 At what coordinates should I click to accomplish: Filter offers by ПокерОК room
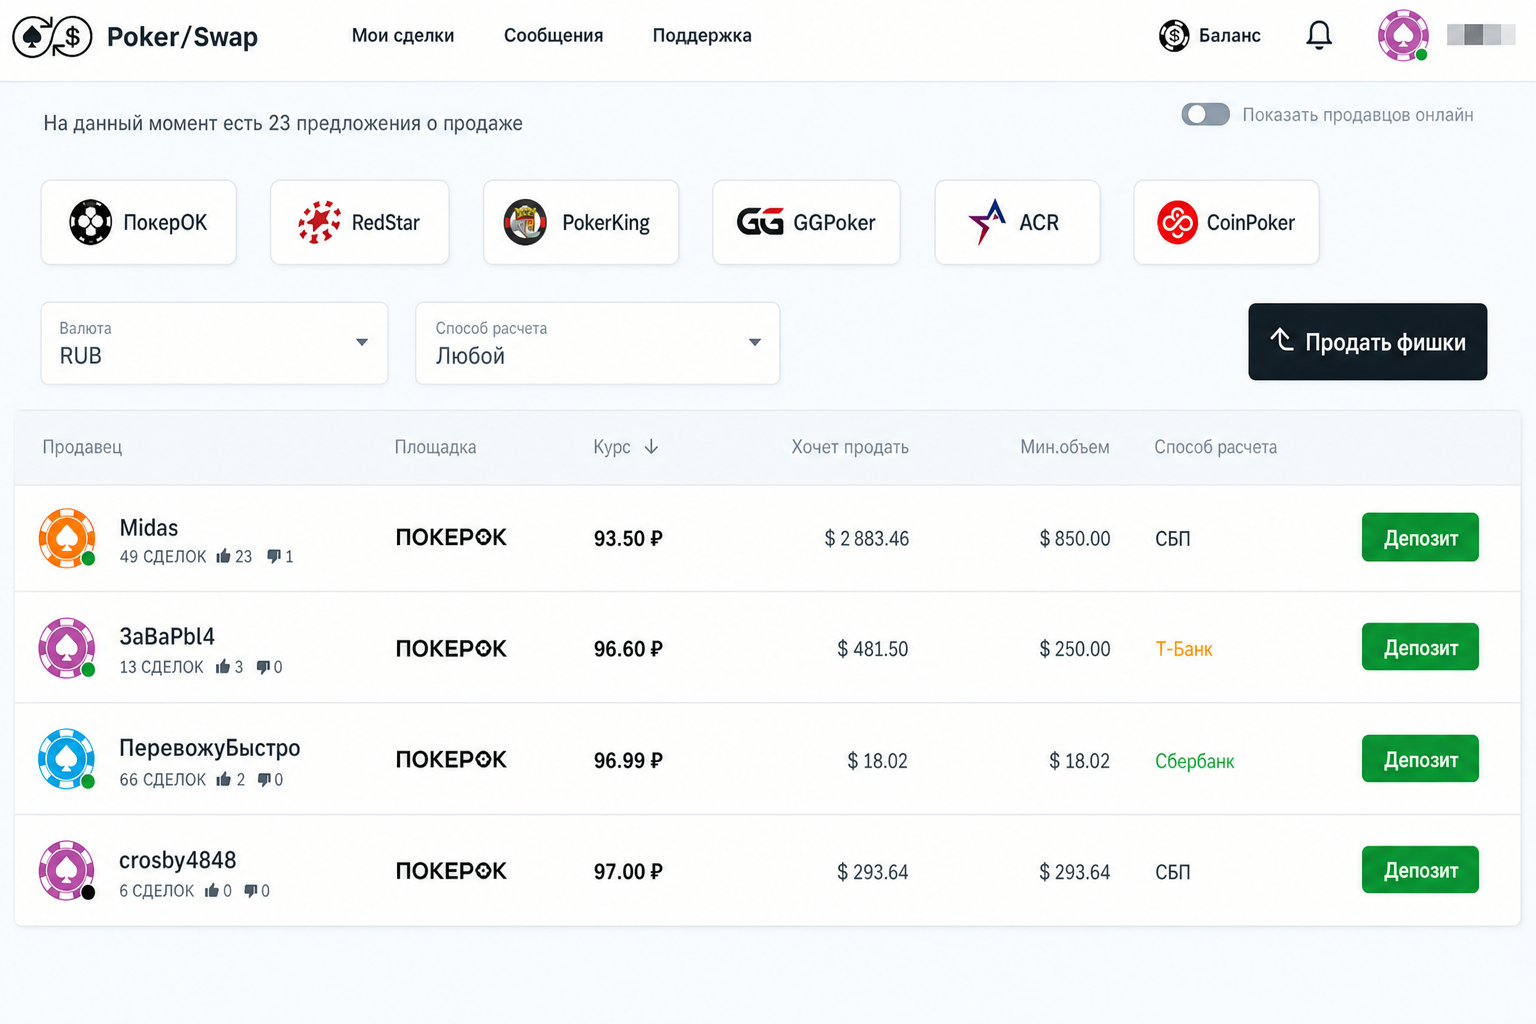139,222
